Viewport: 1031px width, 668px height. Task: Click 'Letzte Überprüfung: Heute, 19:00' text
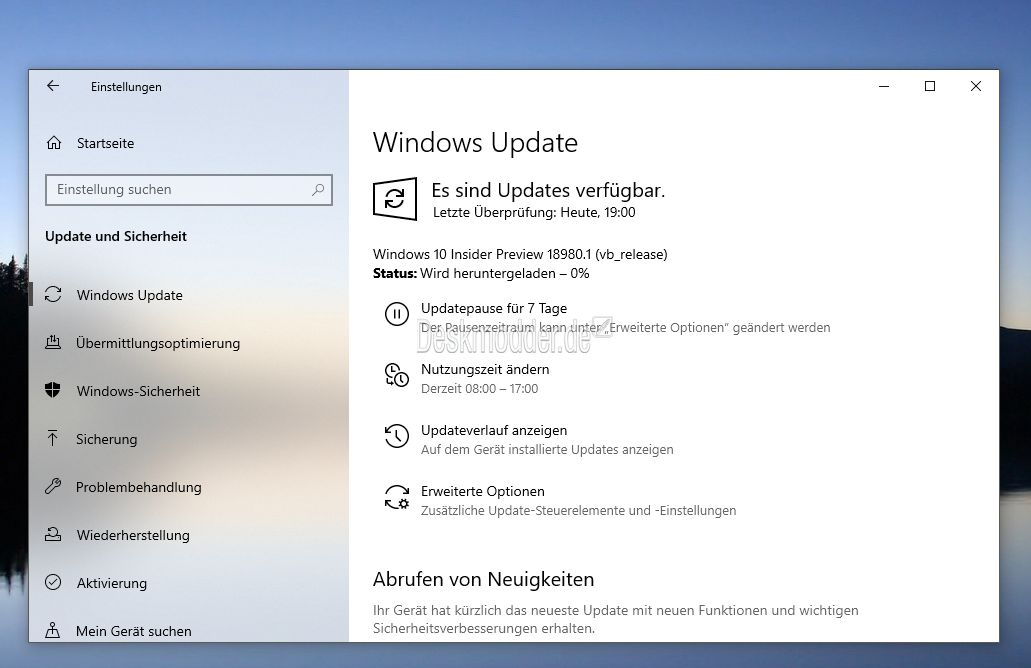(534, 212)
